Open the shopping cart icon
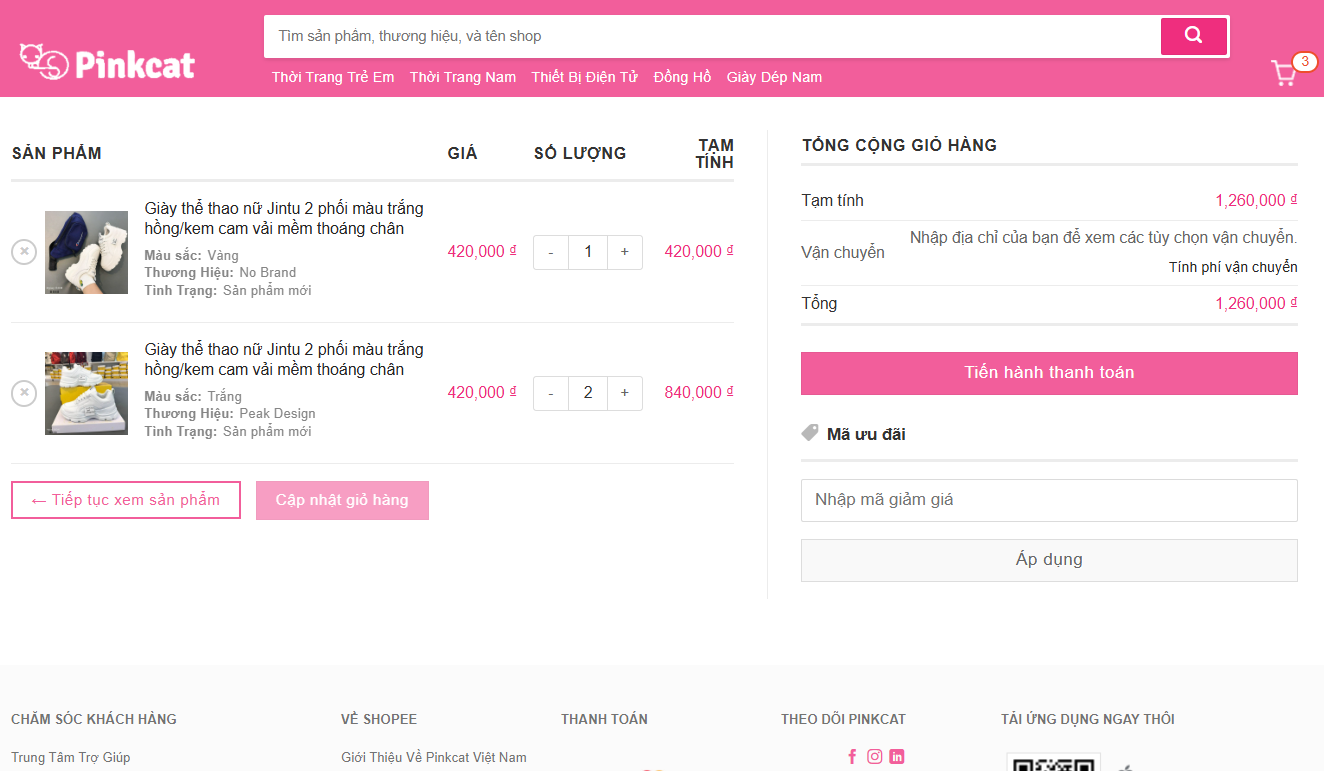 coord(1283,73)
